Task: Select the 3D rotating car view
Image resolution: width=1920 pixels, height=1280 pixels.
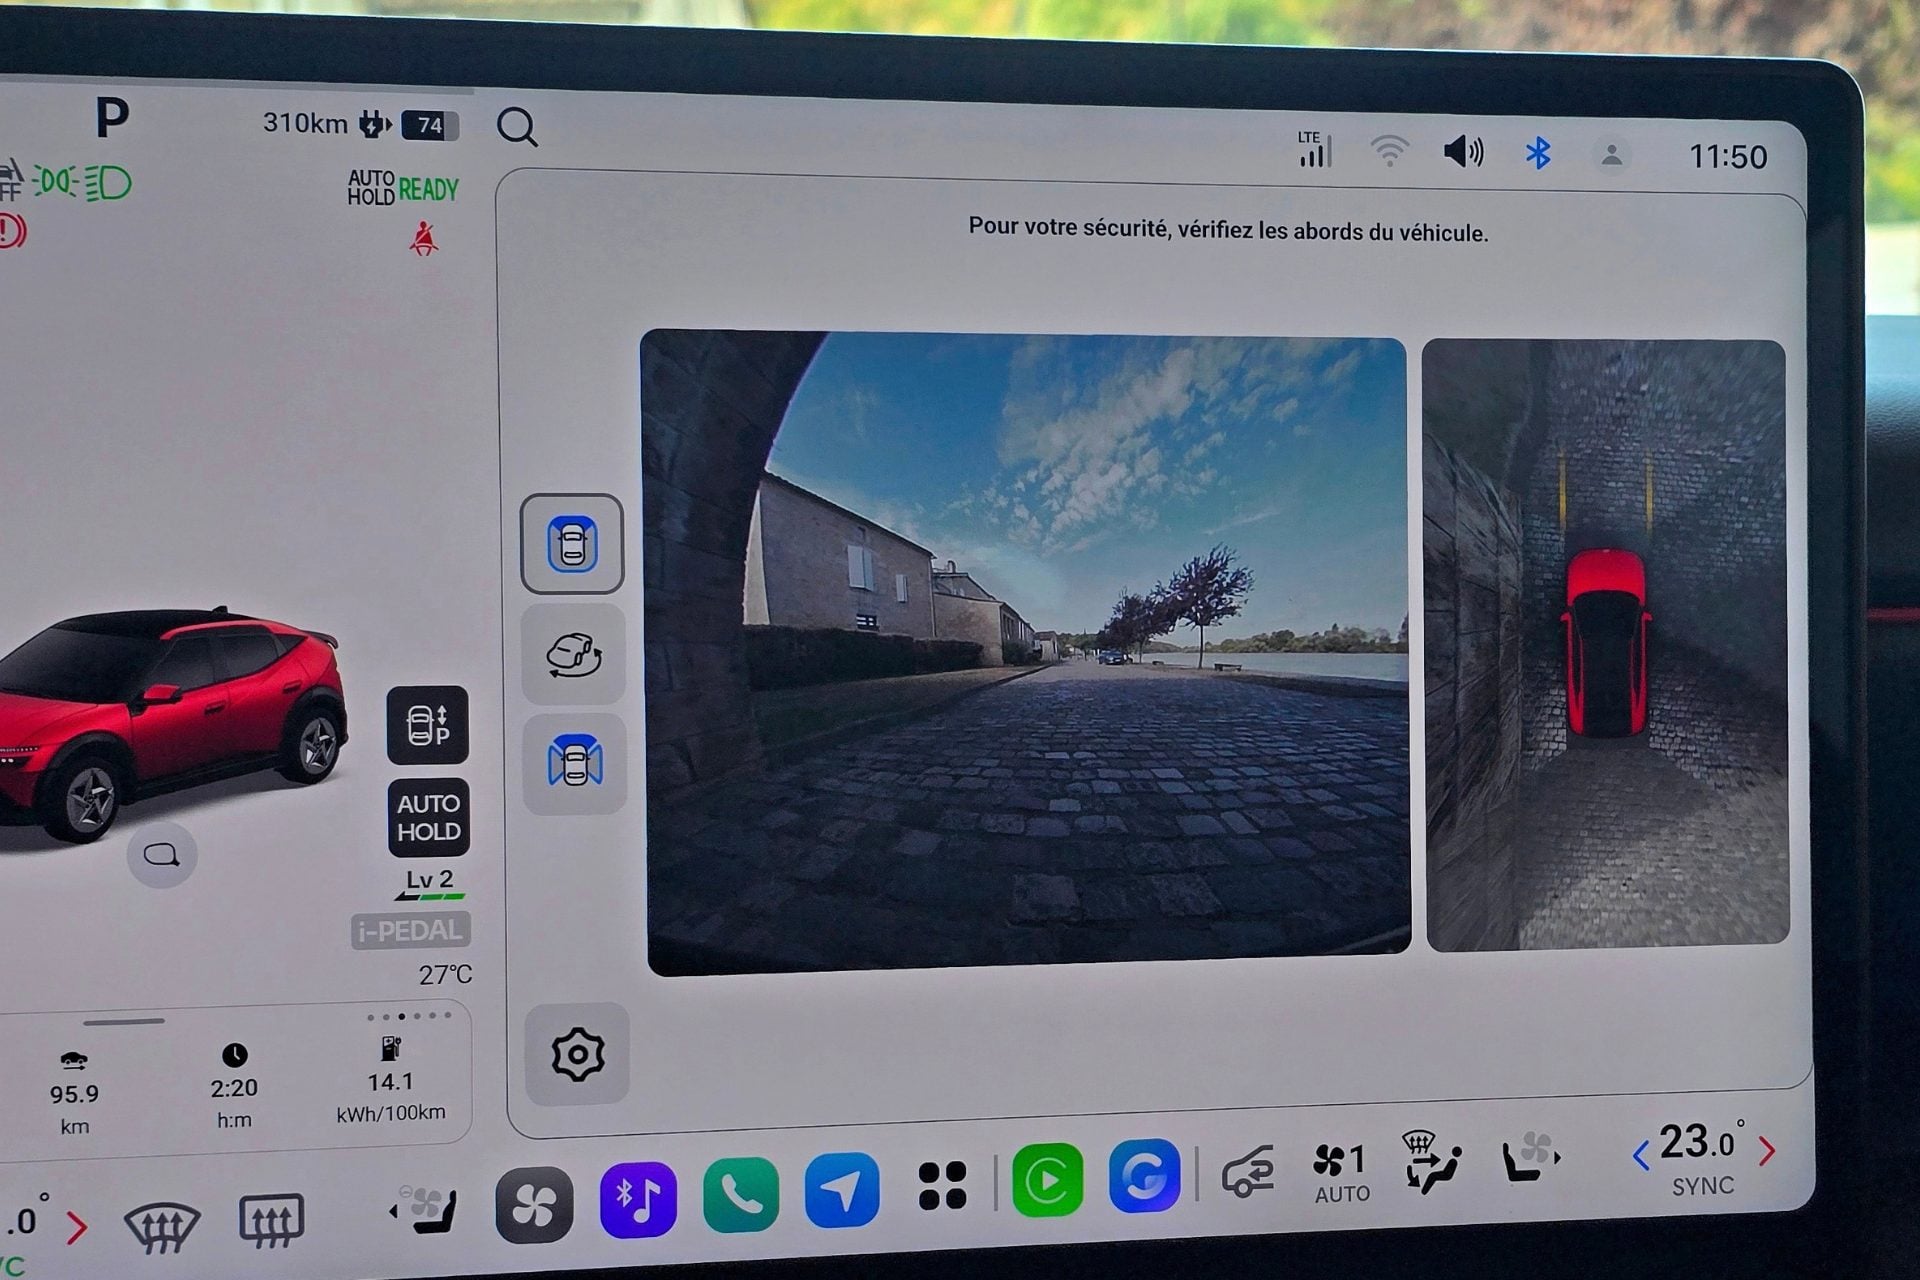Action: 573,655
